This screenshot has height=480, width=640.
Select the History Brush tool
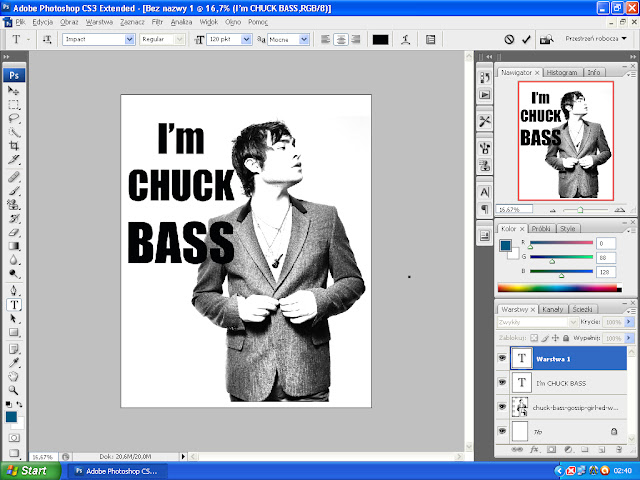coord(13,218)
